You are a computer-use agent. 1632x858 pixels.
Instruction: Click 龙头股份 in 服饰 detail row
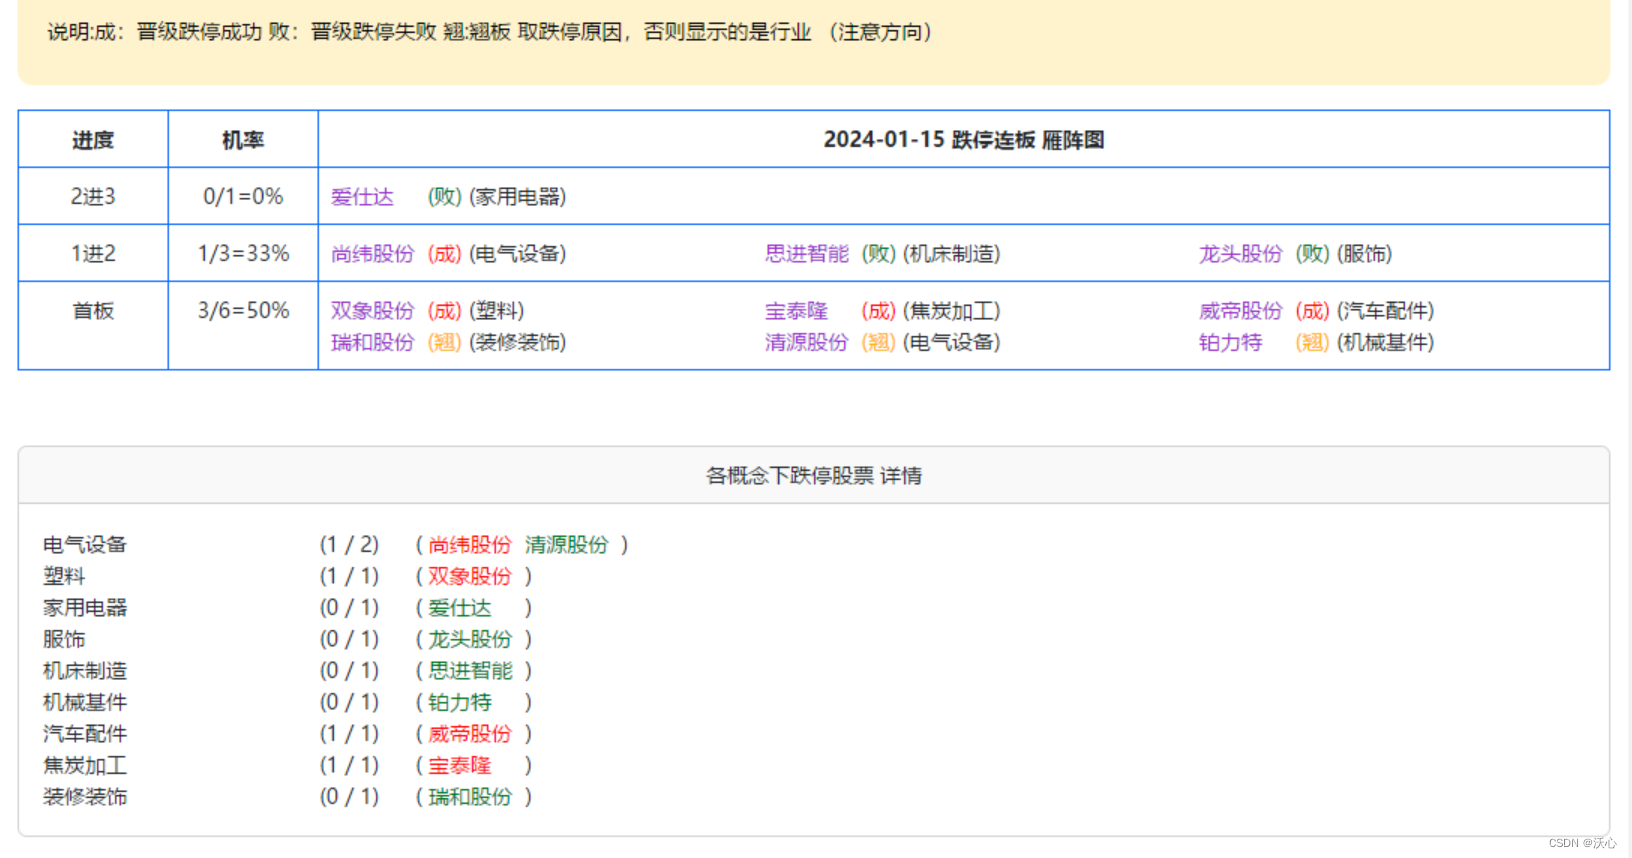point(470,640)
